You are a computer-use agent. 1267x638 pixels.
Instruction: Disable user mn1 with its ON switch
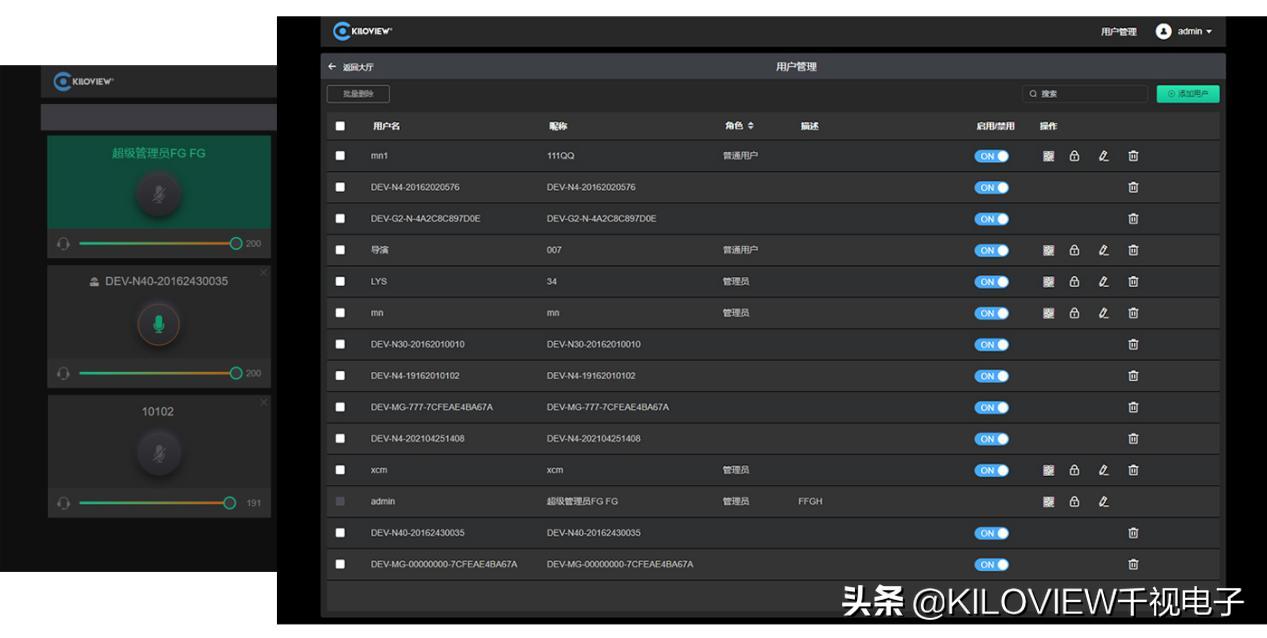[991, 156]
